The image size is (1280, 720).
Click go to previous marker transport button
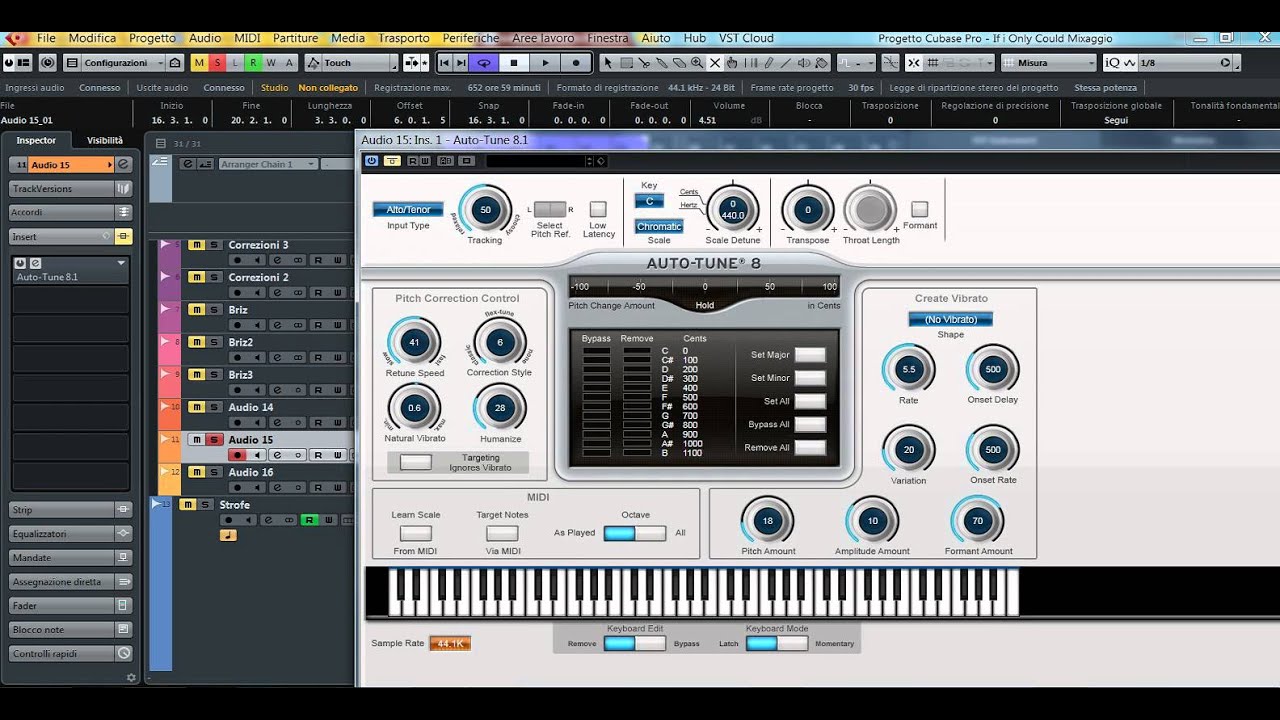tap(446, 62)
